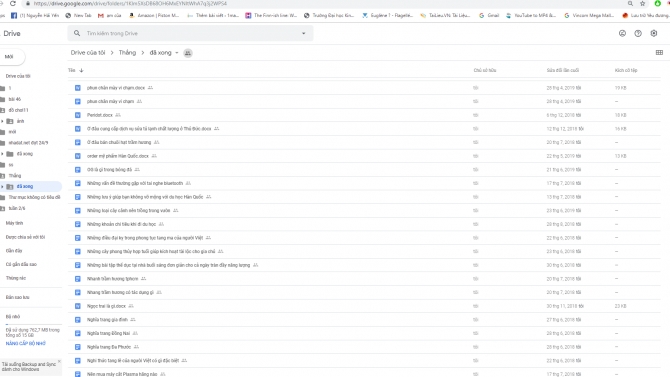Open the 'New Tab' bookmark
This screenshot has height=377, width=670.
point(78,15)
